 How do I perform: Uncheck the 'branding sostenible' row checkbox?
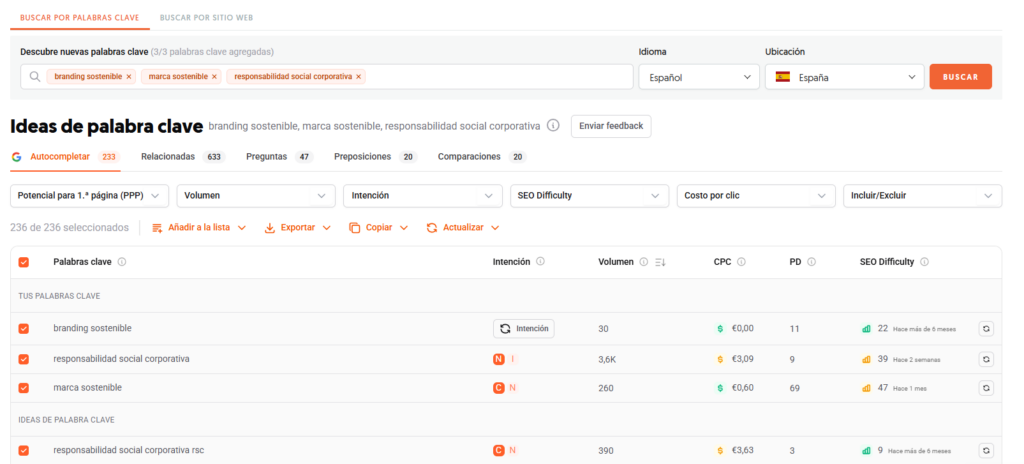[24, 328]
